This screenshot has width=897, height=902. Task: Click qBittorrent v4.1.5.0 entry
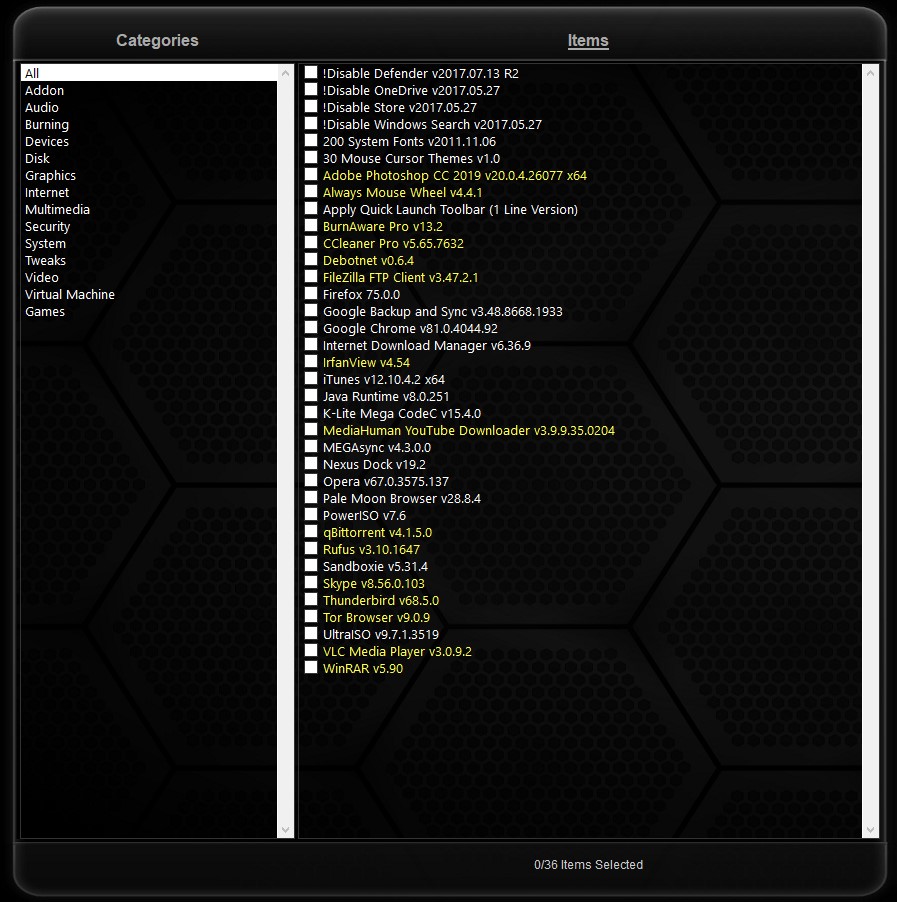pyautogui.click(x=377, y=532)
